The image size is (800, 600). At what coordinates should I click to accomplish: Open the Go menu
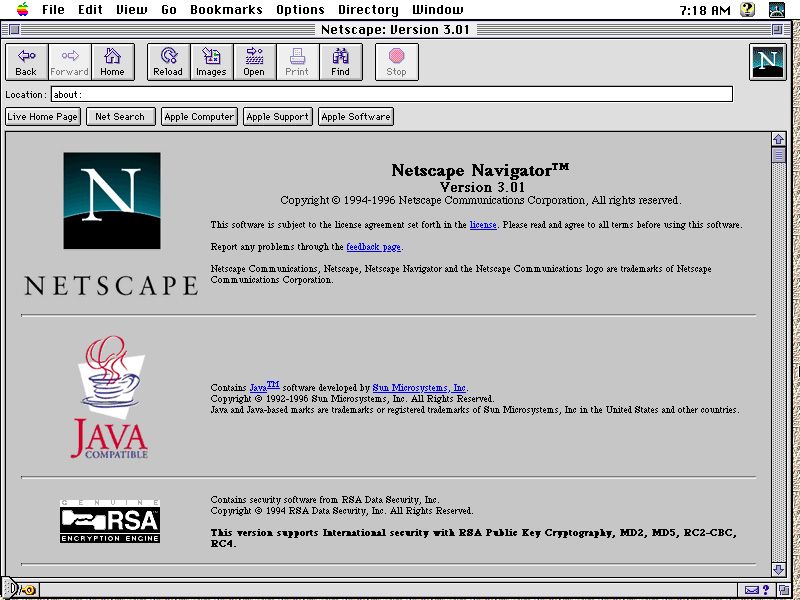168,9
